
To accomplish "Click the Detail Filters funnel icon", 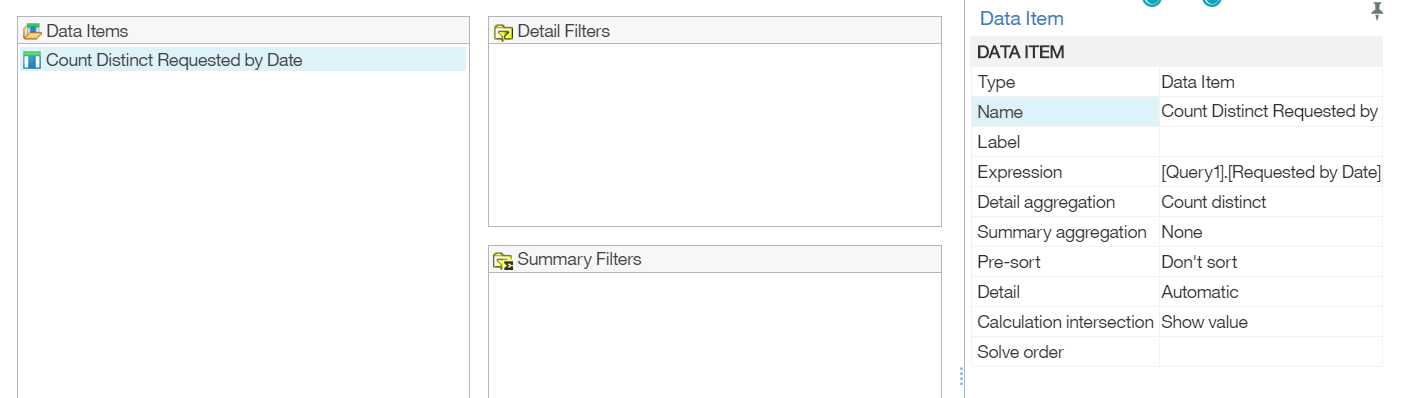I will pos(503,32).
